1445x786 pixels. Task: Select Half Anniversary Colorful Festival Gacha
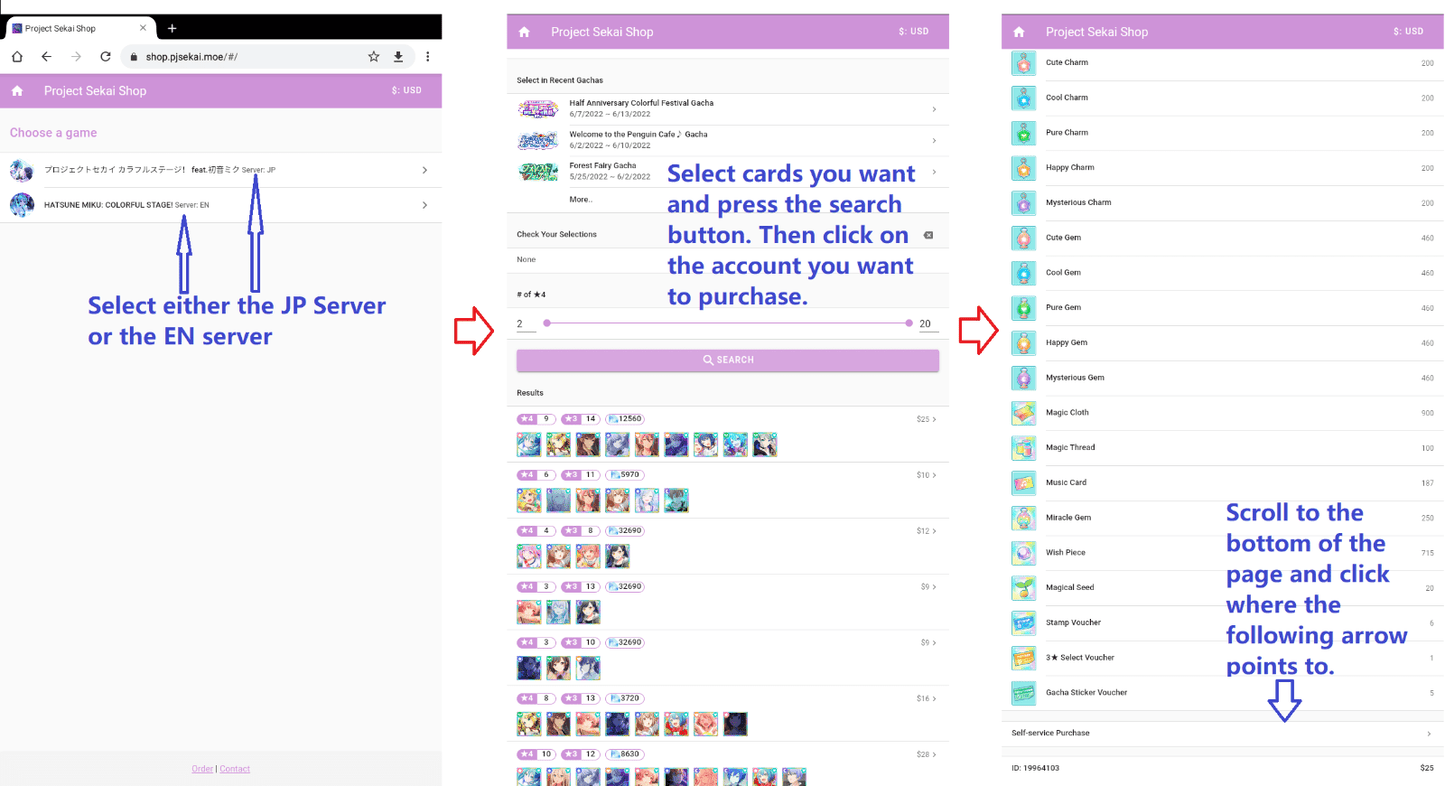727,109
